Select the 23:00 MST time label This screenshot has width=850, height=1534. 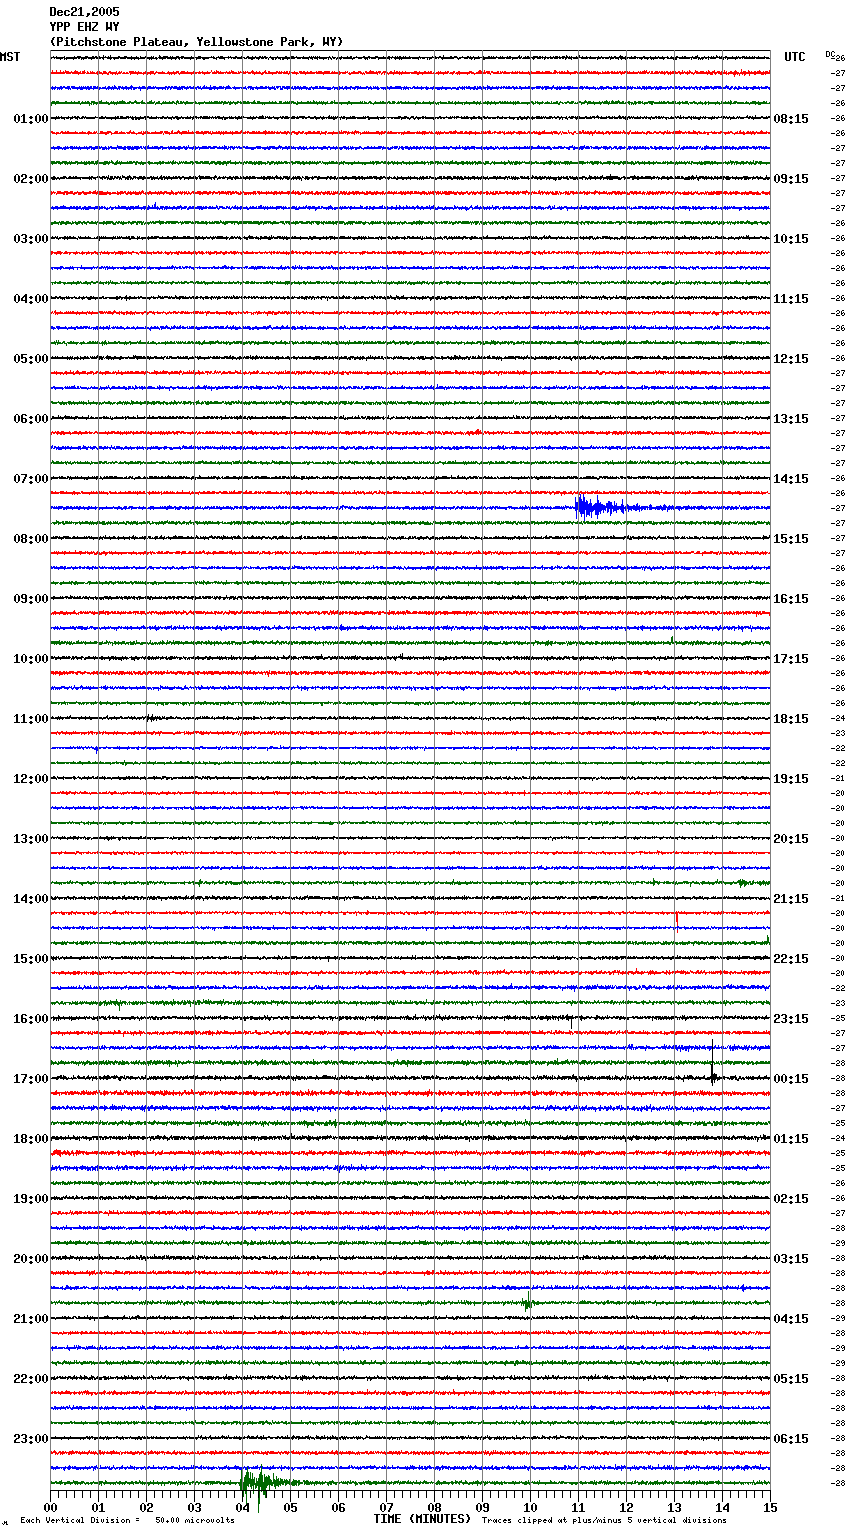pos(30,1439)
